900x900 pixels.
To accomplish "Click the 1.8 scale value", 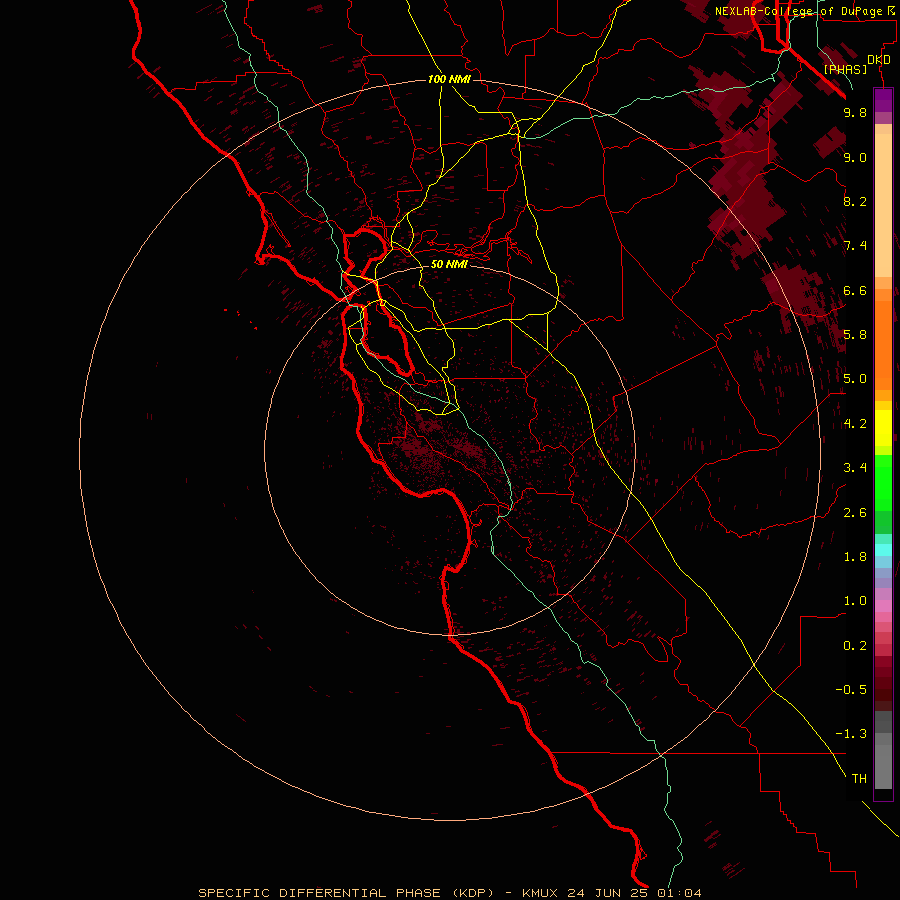I will coord(855,557).
